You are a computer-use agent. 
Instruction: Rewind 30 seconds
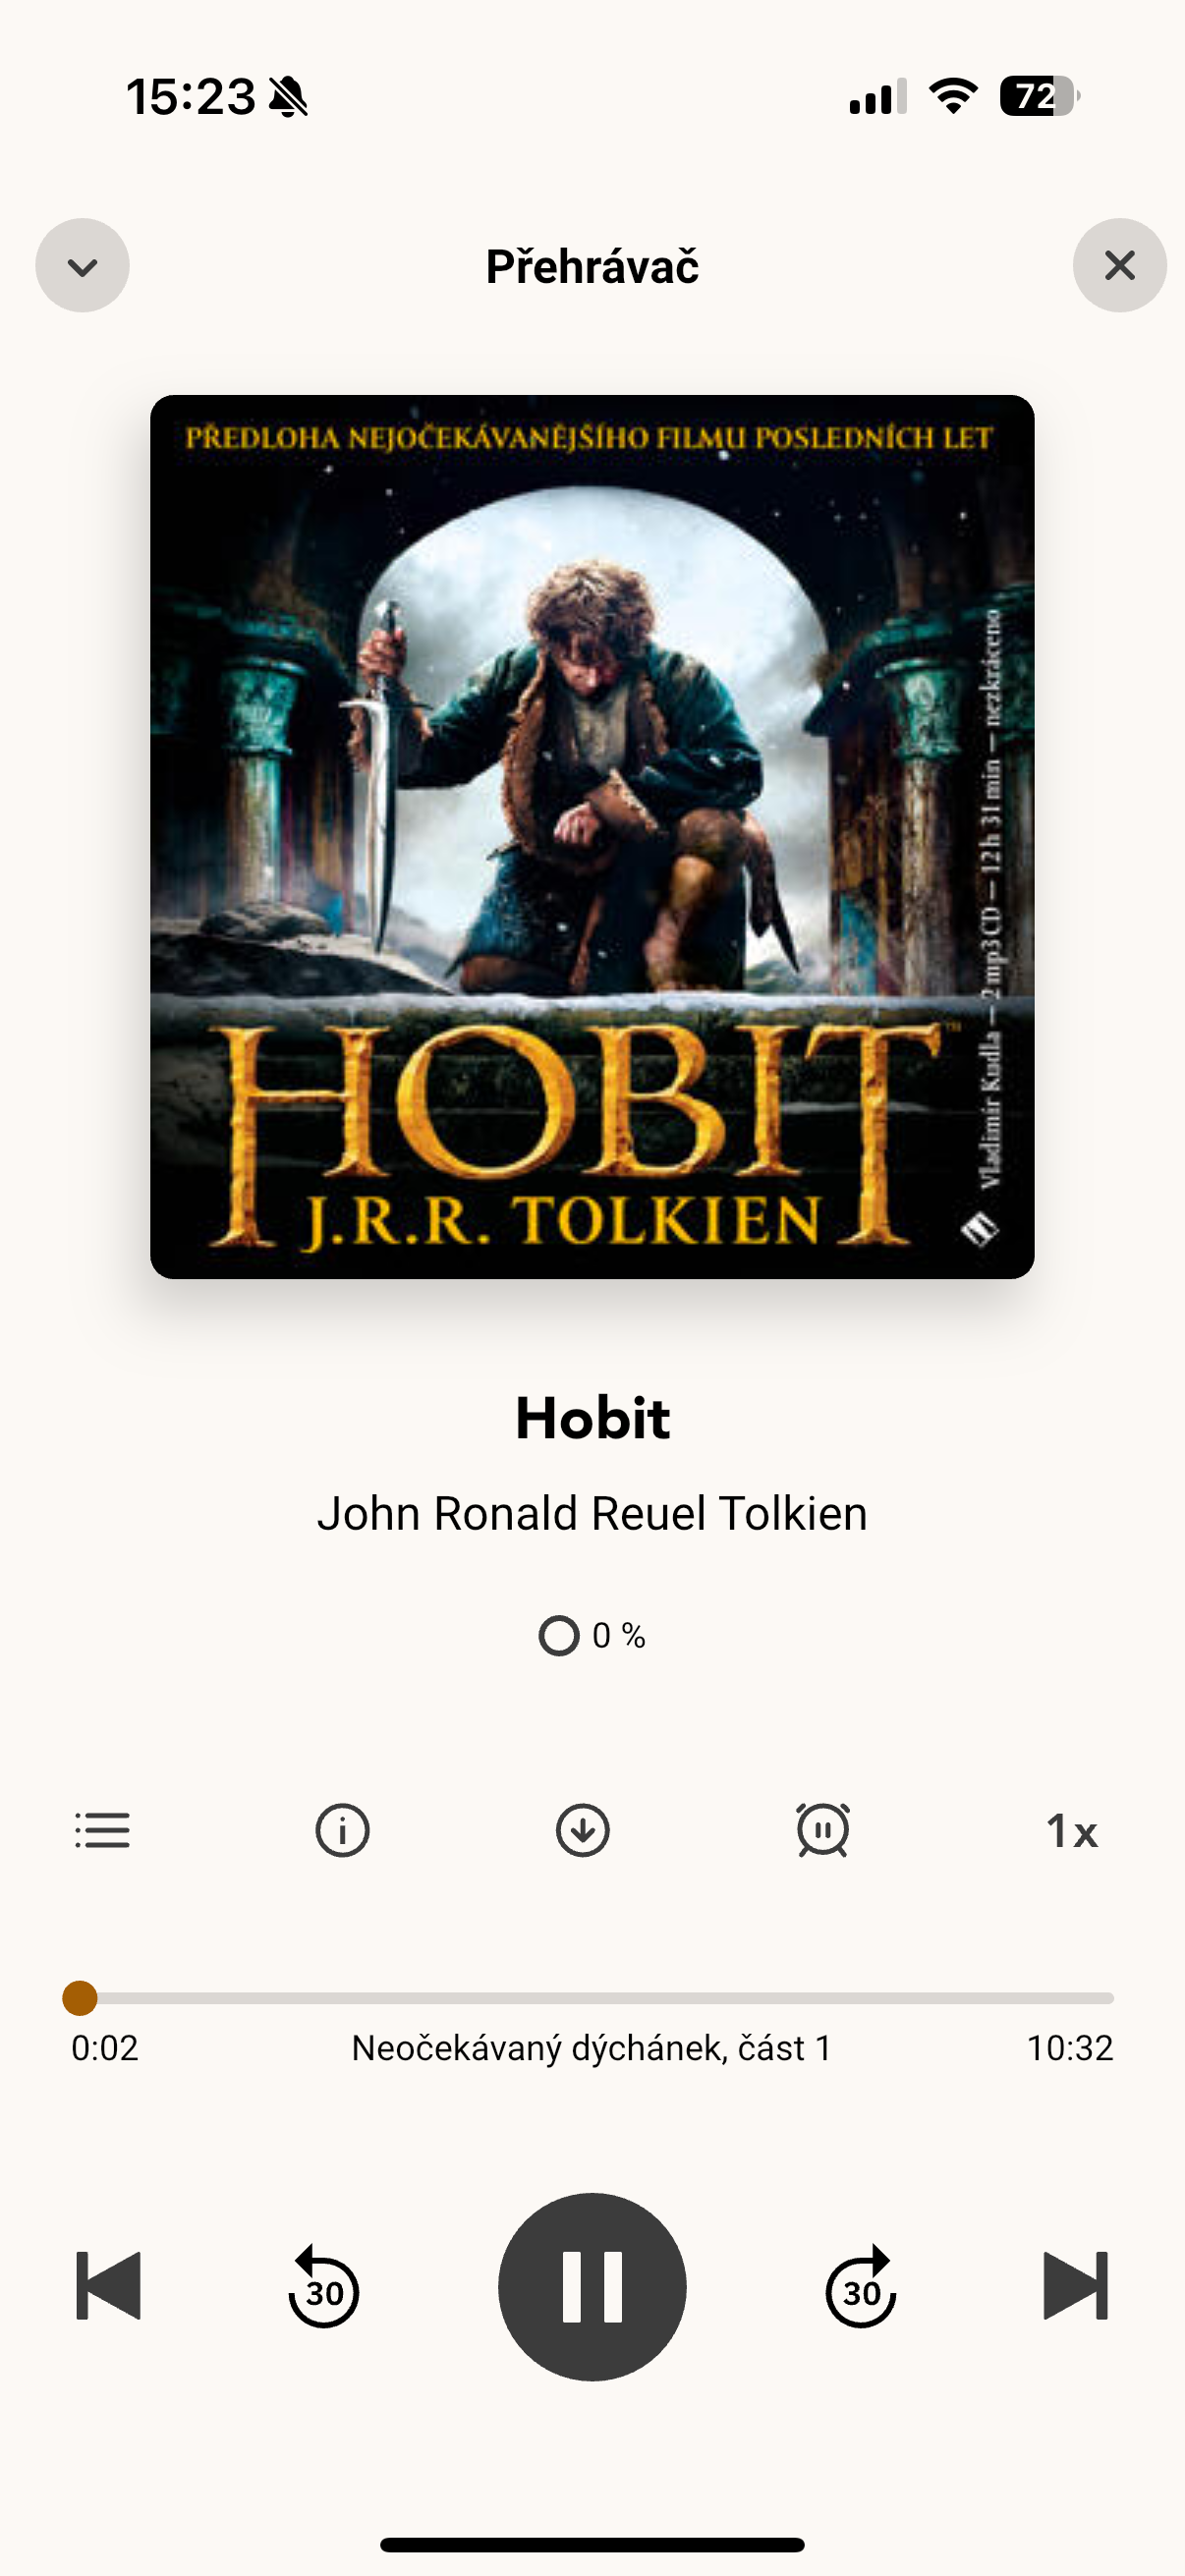click(x=323, y=2286)
